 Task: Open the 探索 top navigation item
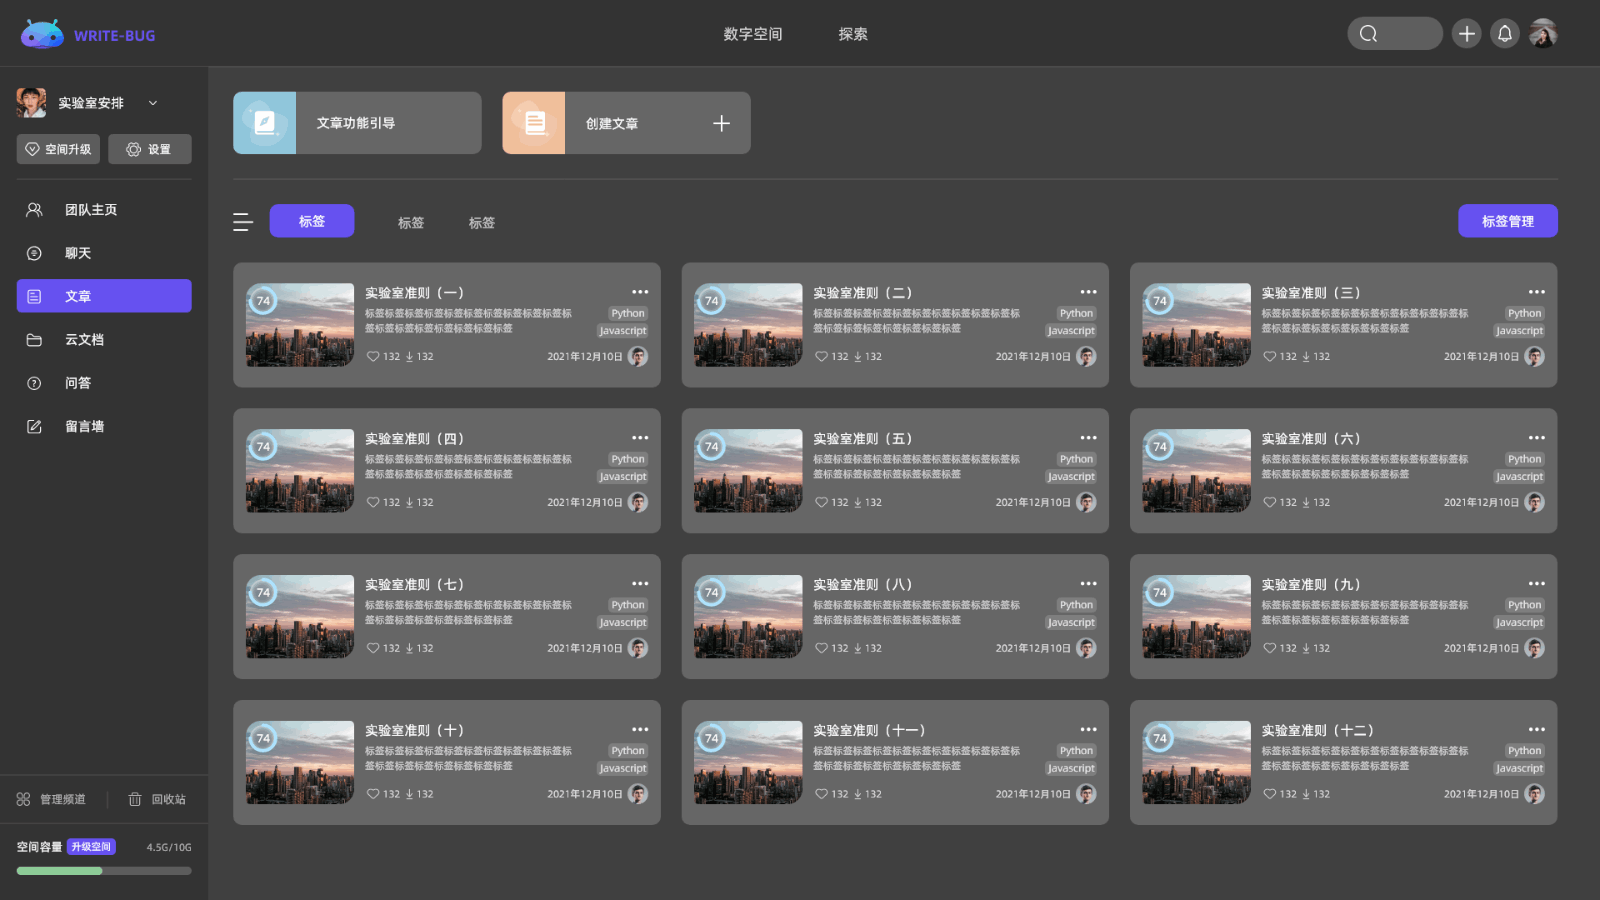852,34
